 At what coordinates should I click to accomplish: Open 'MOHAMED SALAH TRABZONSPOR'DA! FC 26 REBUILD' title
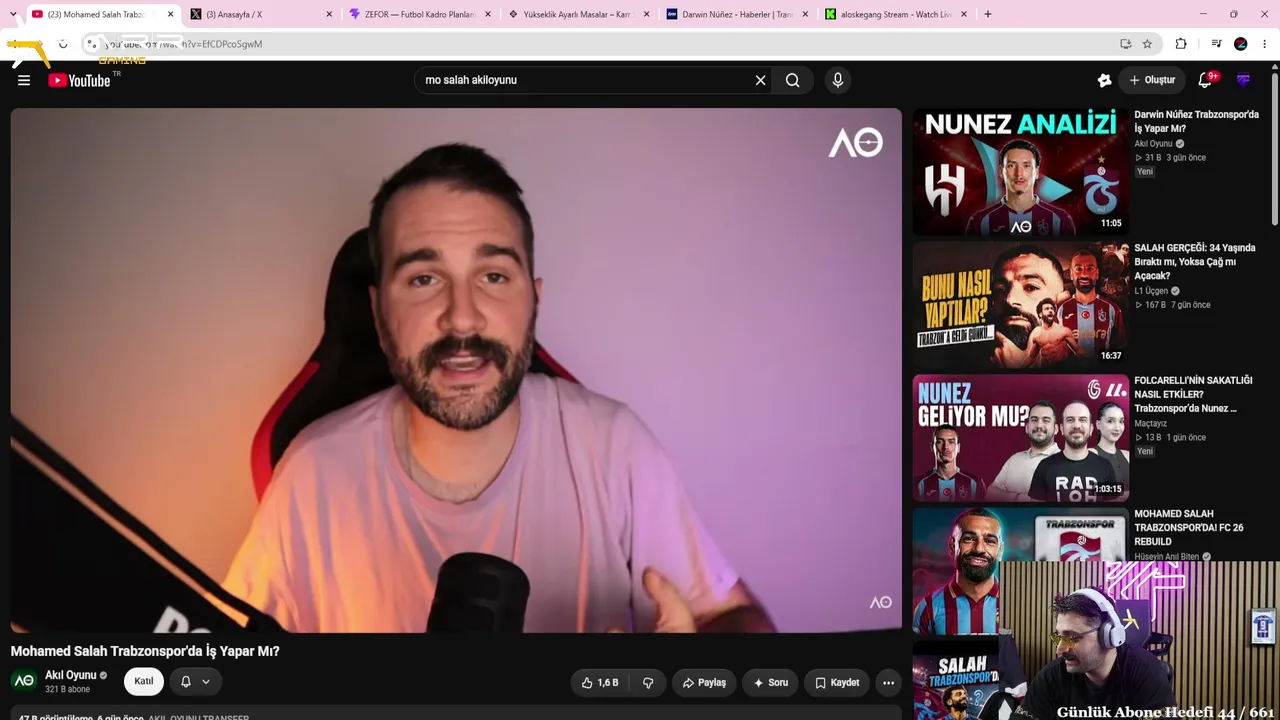[x=1189, y=527]
